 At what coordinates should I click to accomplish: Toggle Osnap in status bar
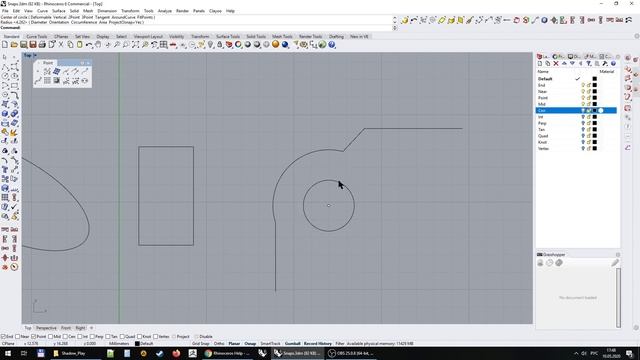coord(250,344)
